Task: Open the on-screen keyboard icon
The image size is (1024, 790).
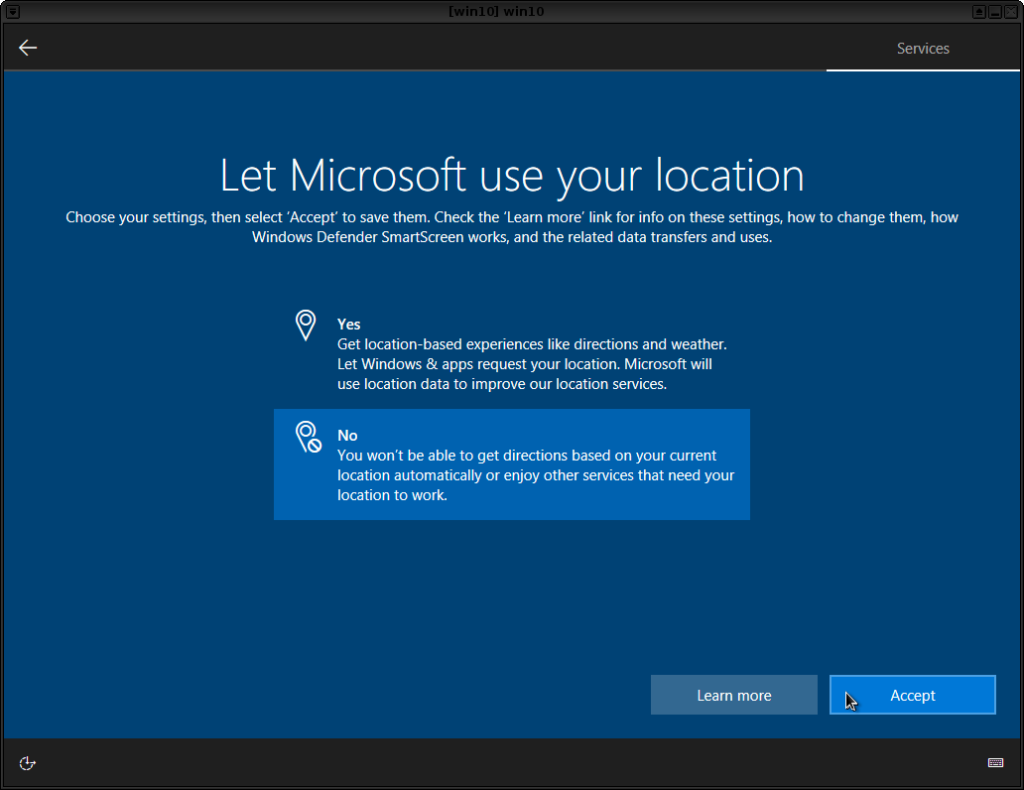Action: pyautogui.click(x=995, y=763)
